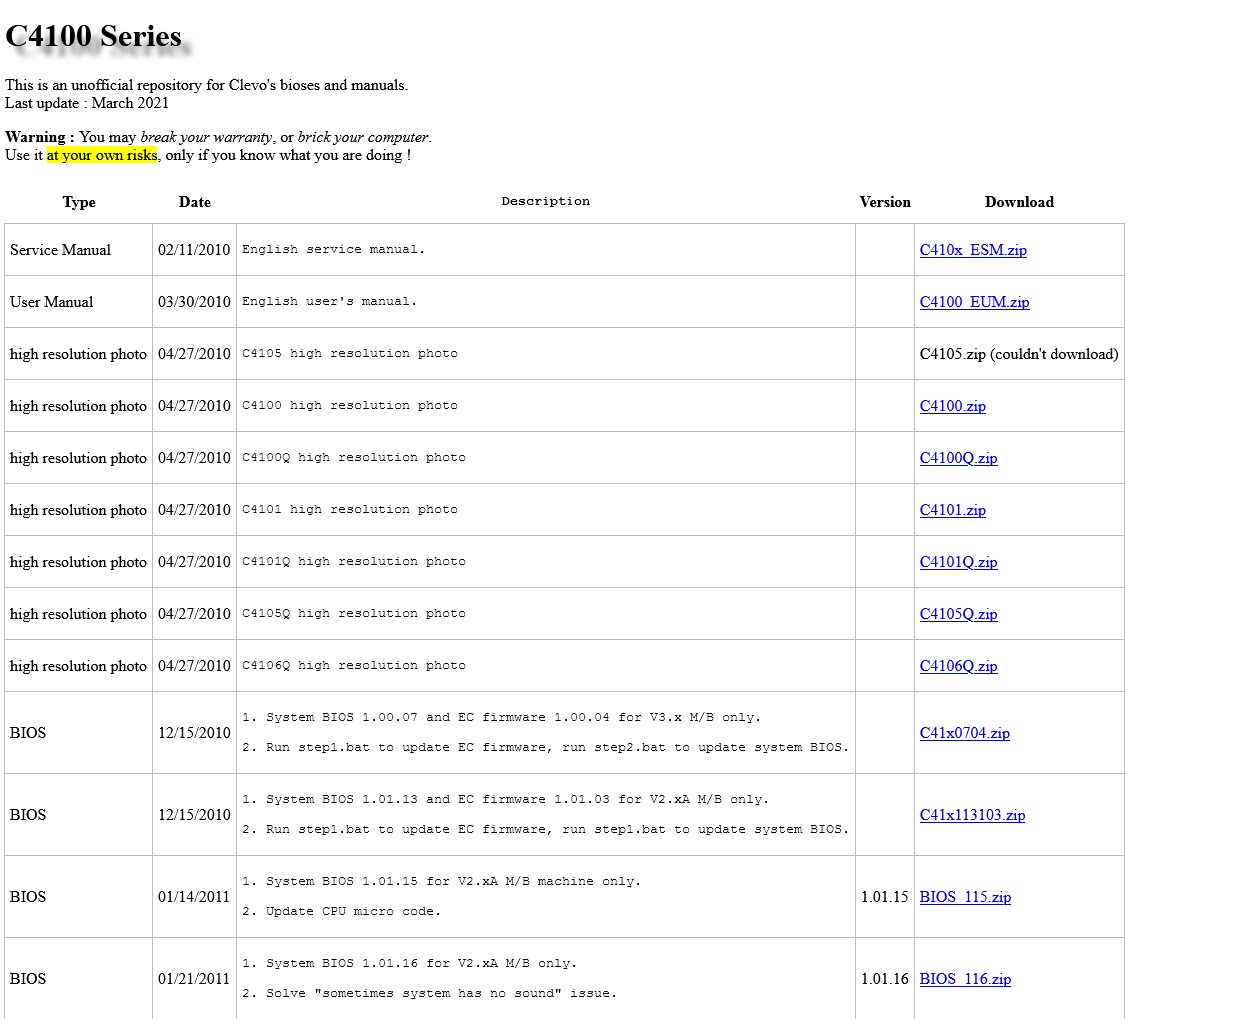Open the C4100_EUM.zip user manual link
The image size is (1239, 1019).
pyautogui.click(x=974, y=302)
